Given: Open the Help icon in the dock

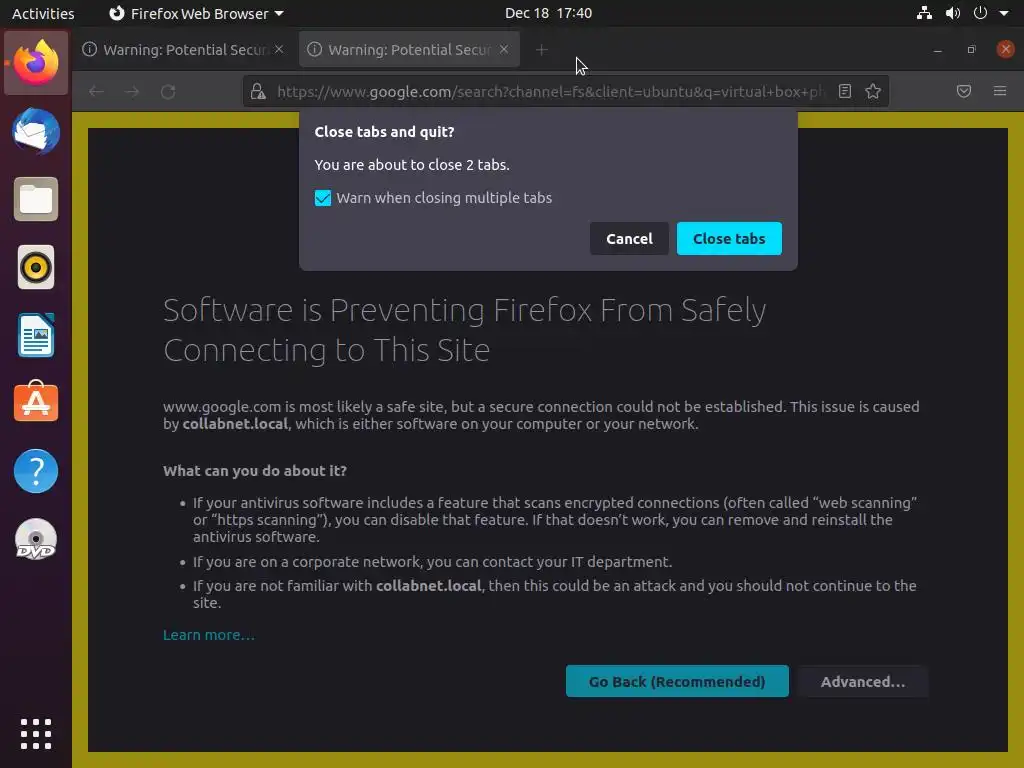Looking at the screenshot, I should (x=36, y=471).
